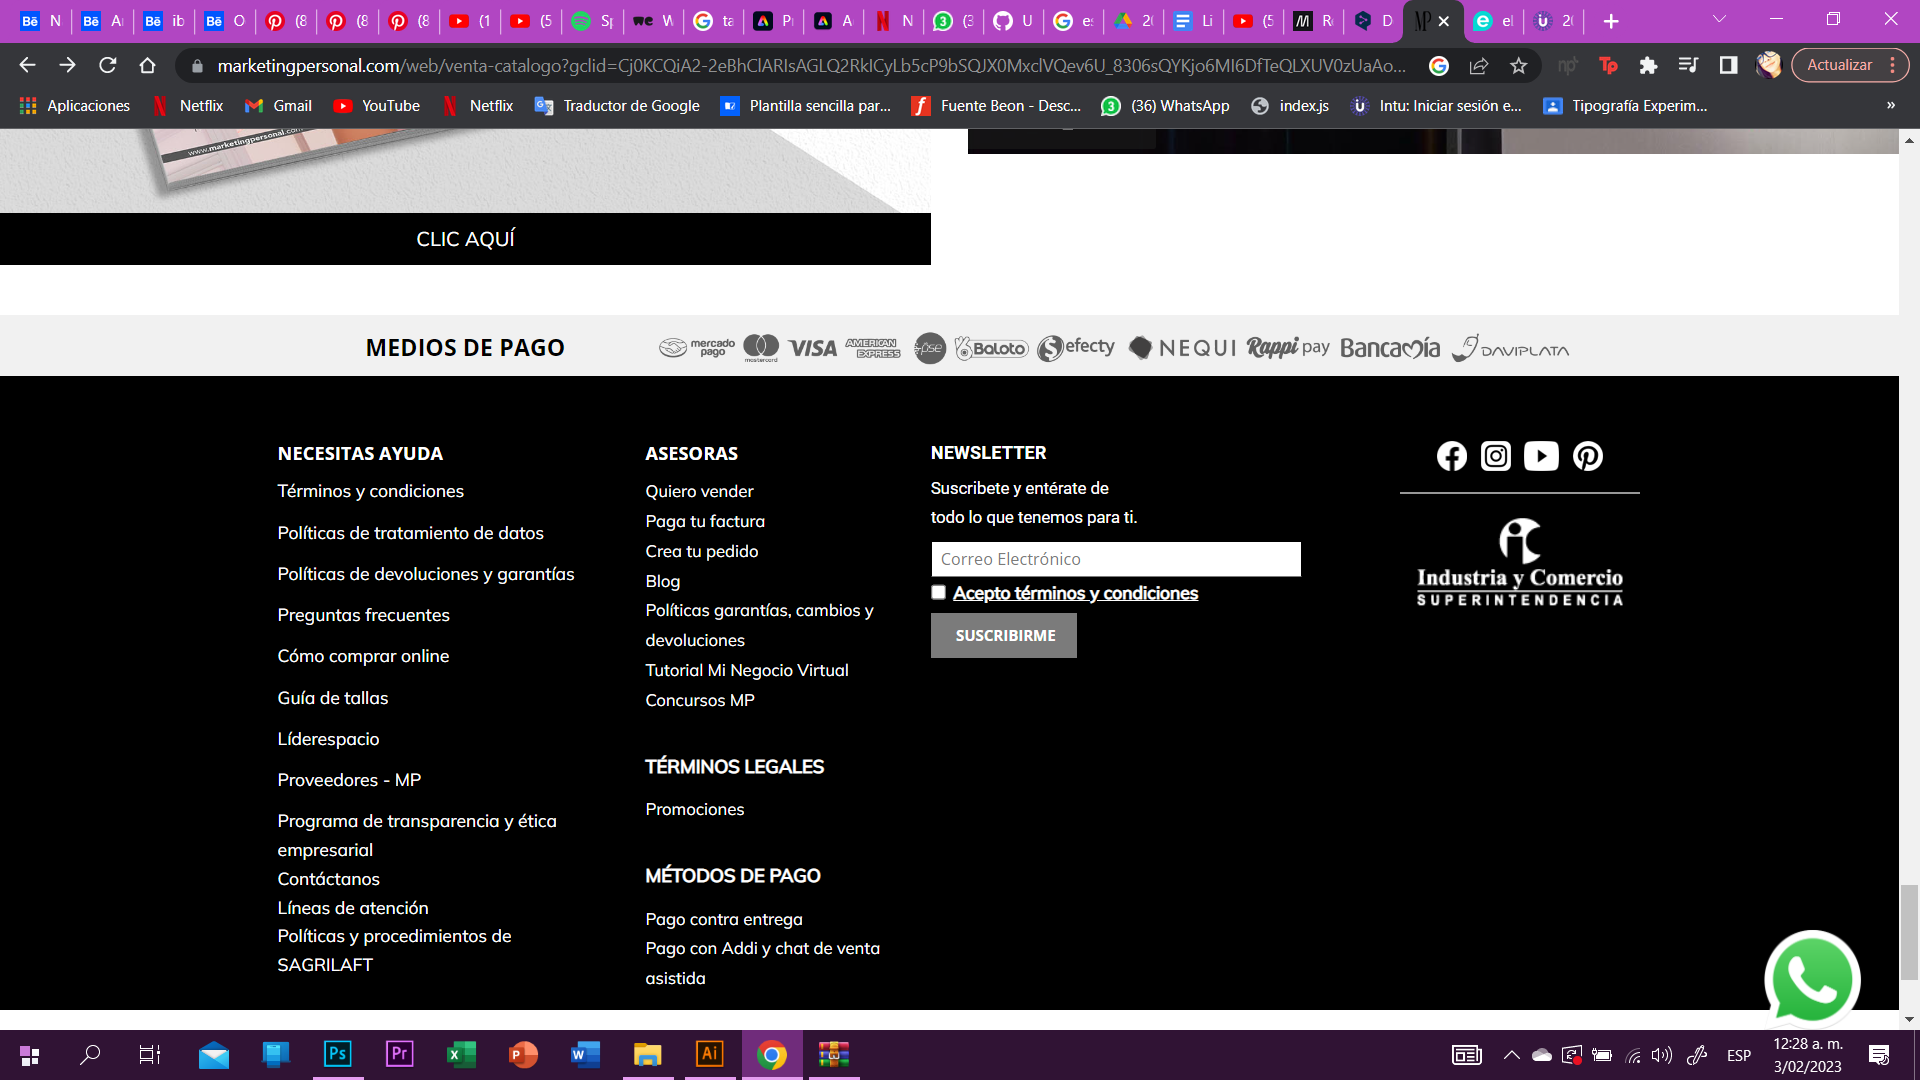Expand the bookmarks bar overflow chevron
The image size is (1920, 1080).
(x=1889, y=105)
